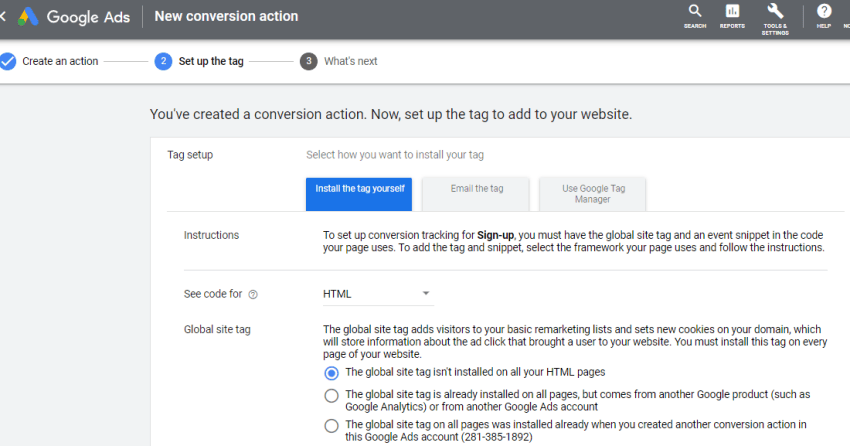
Task: Click 'Select how you want to install your tag'
Action: click(395, 155)
